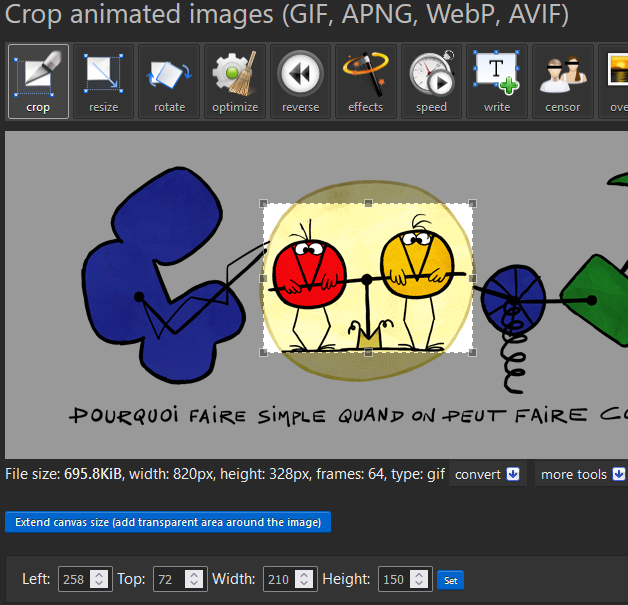Open the effects tool
This screenshot has height=605, width=628.
click(x=366, y=82)
